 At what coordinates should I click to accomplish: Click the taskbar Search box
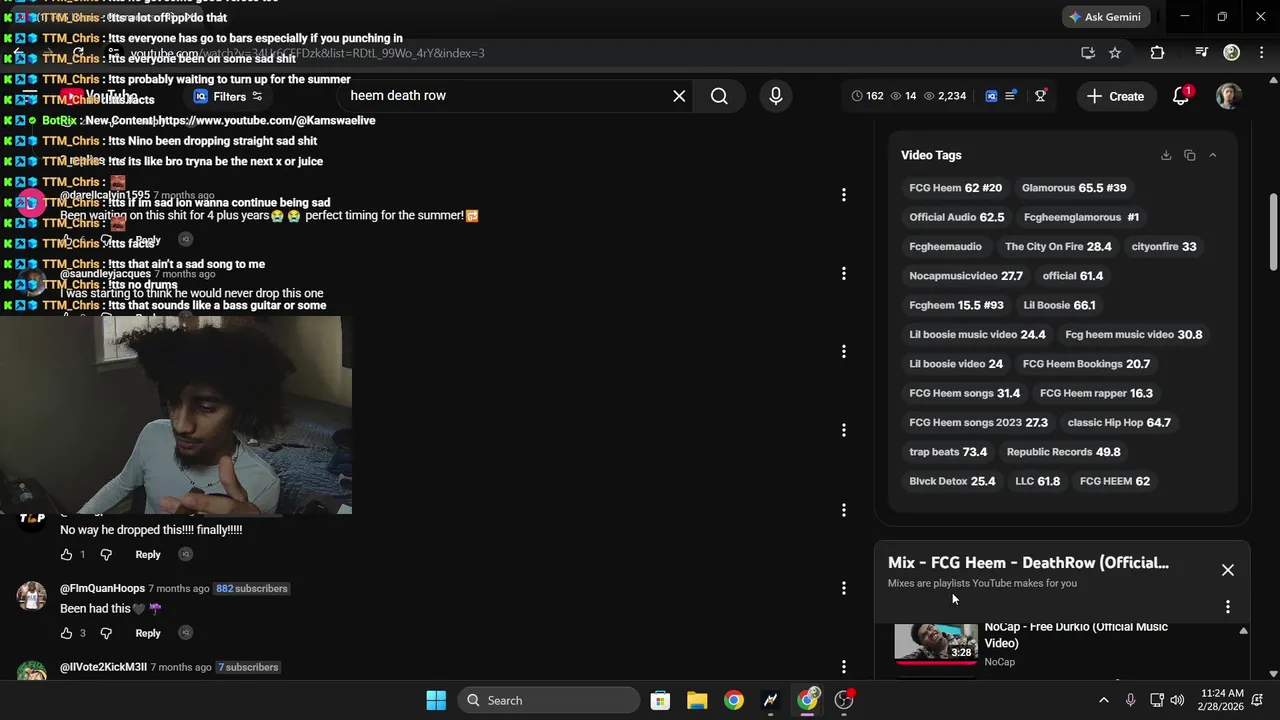[x=548, y=700]
